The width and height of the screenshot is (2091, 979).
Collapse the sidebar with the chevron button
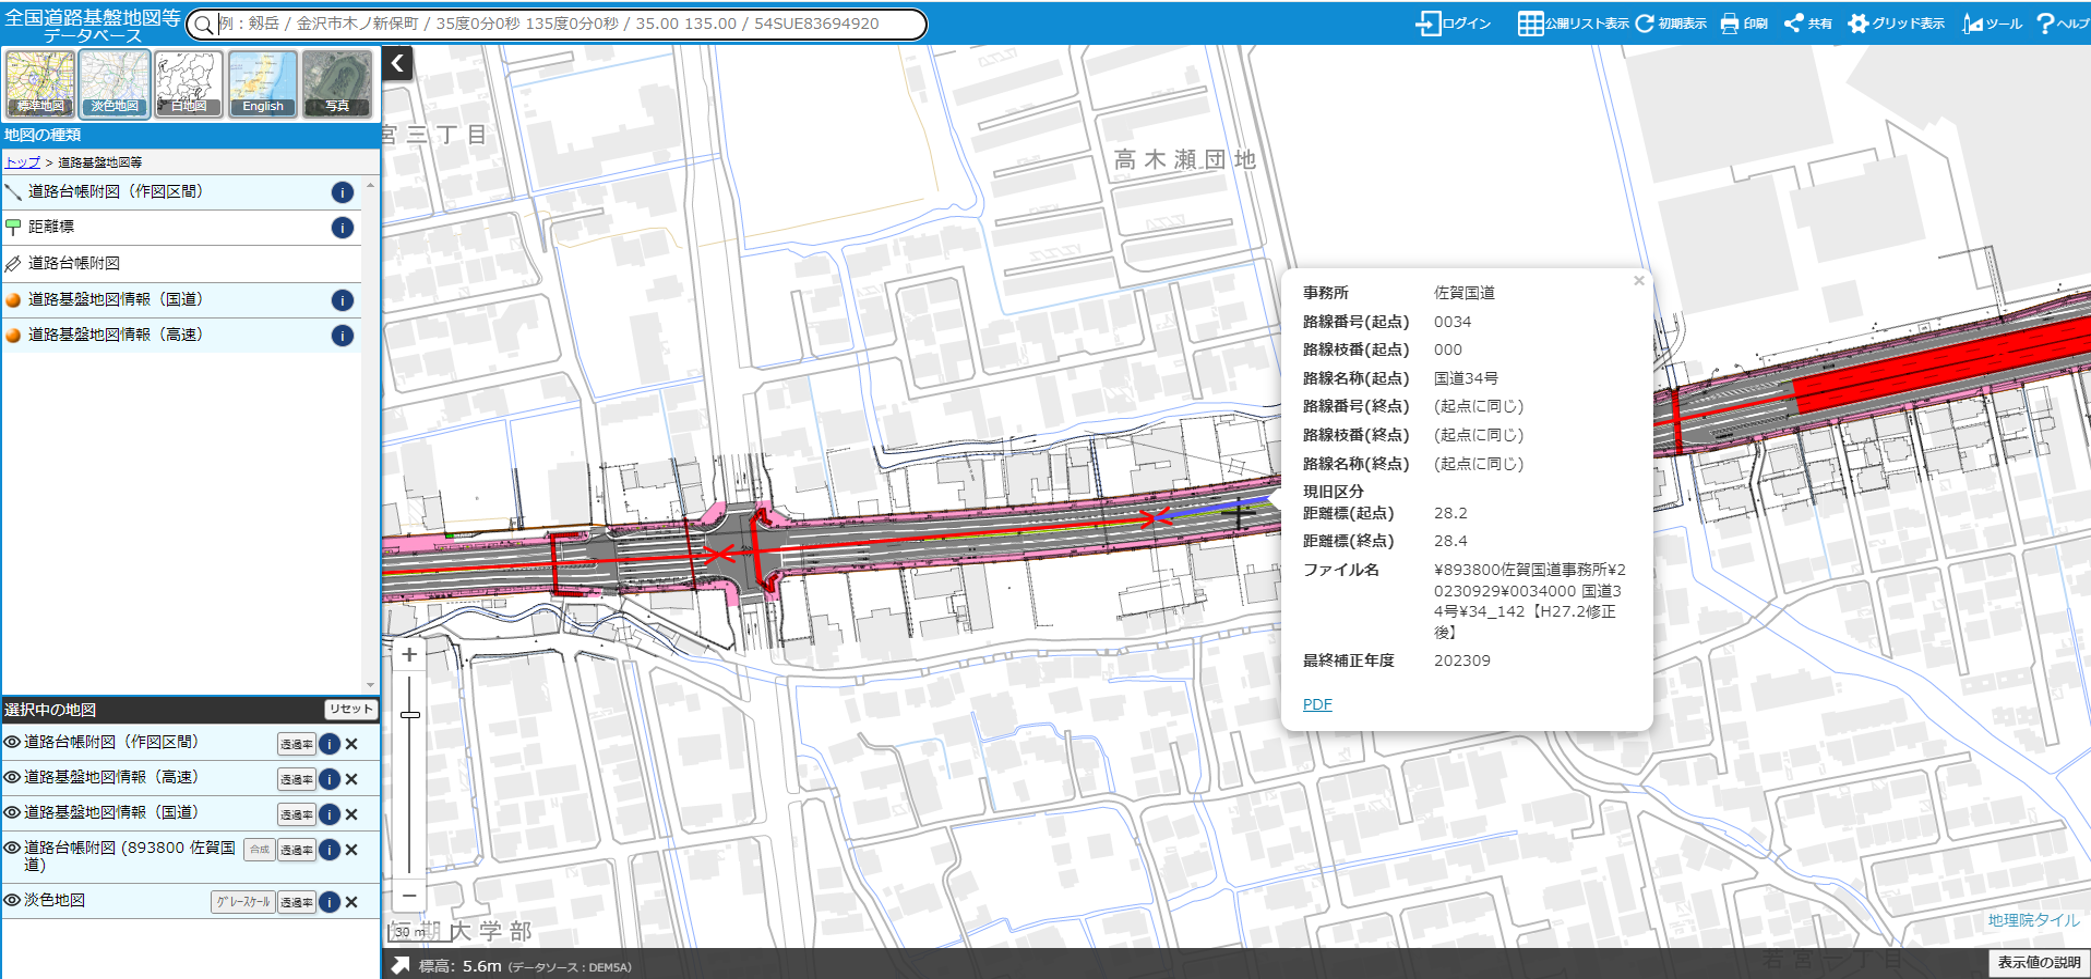point(396,62)
